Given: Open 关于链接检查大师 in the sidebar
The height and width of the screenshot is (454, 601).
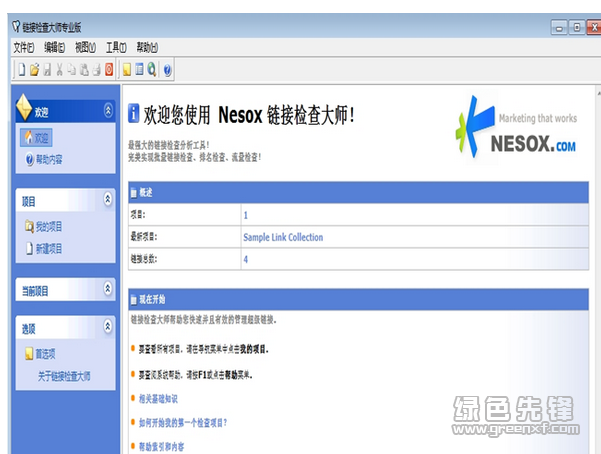Looking at the screenshot, I should (x=64, y=376).
